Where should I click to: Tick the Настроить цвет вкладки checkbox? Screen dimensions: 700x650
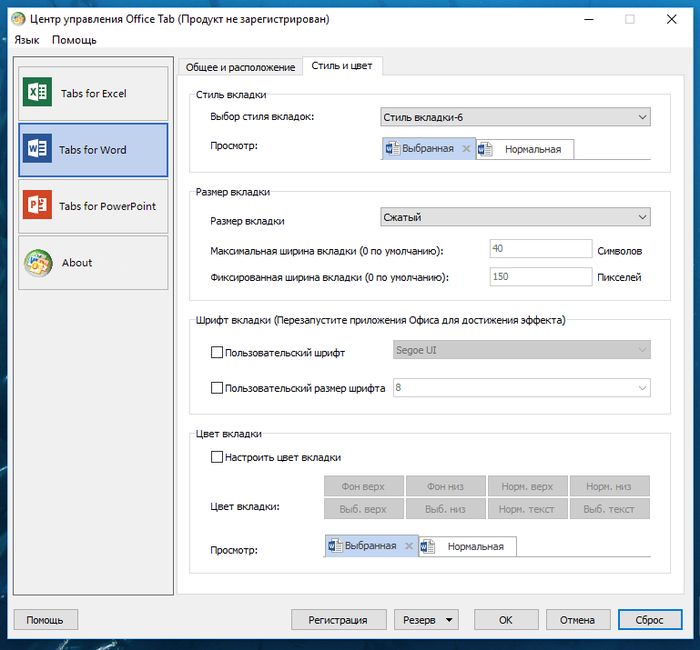217,457
